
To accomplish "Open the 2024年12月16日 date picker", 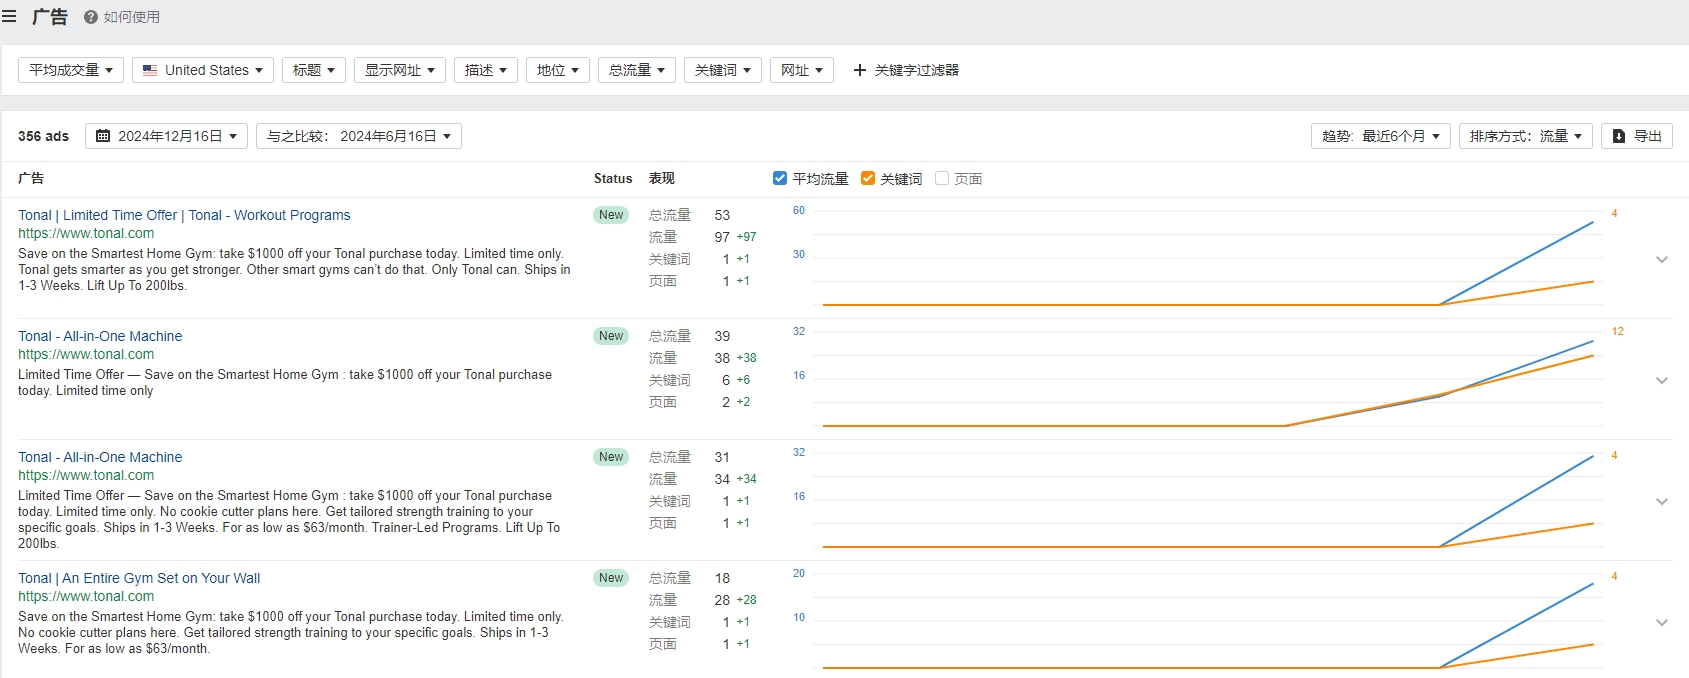I will click(166, 136).
